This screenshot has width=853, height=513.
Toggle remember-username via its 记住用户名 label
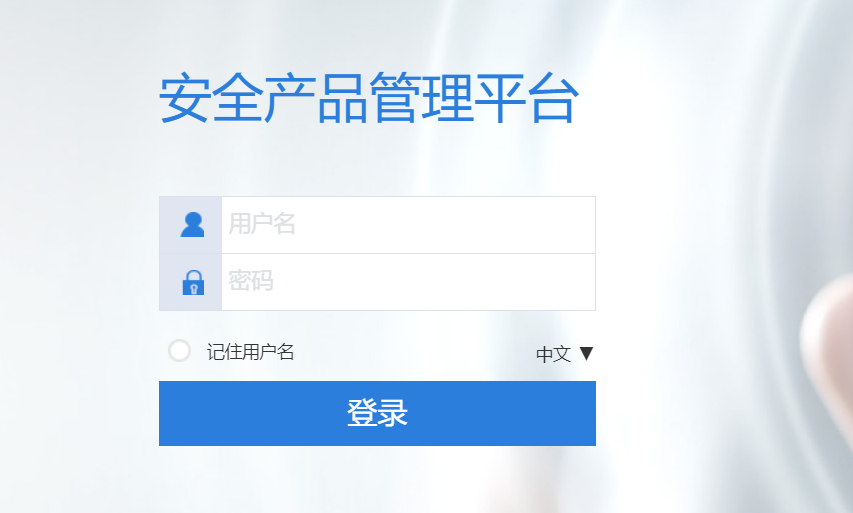tap(250, 352)
